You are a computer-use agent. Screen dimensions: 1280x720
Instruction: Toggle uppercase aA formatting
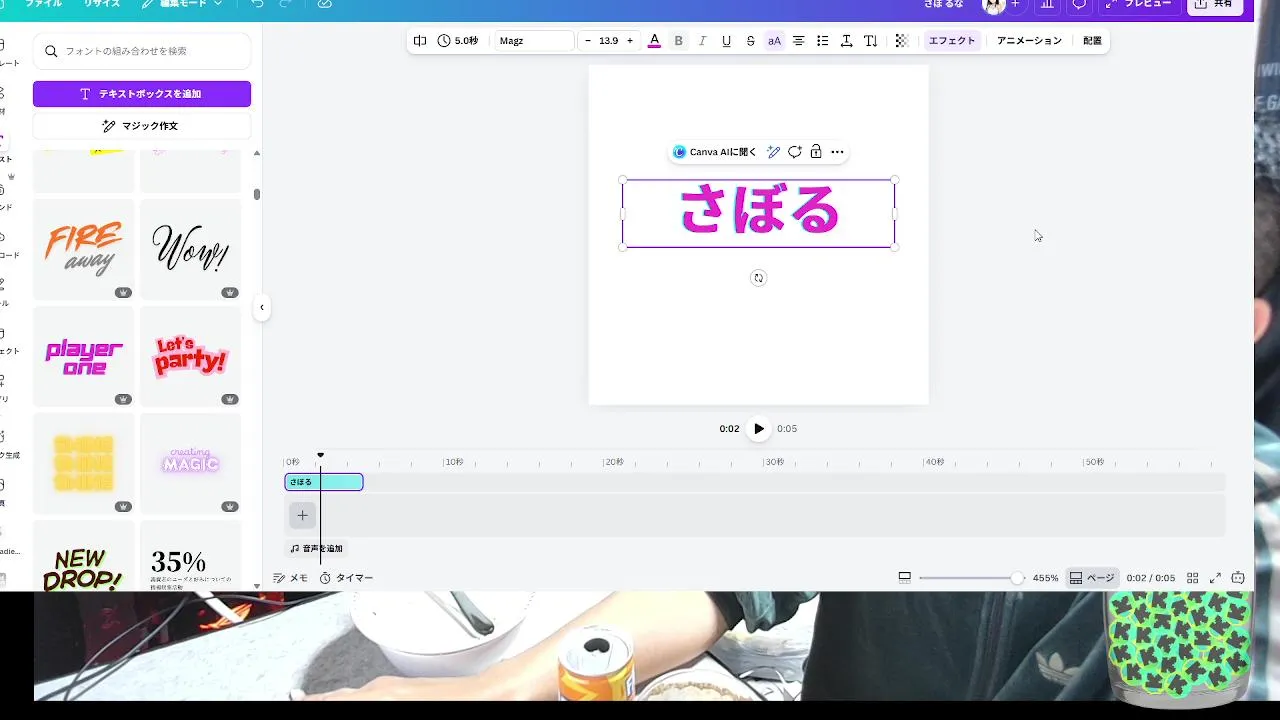point(774,41)
